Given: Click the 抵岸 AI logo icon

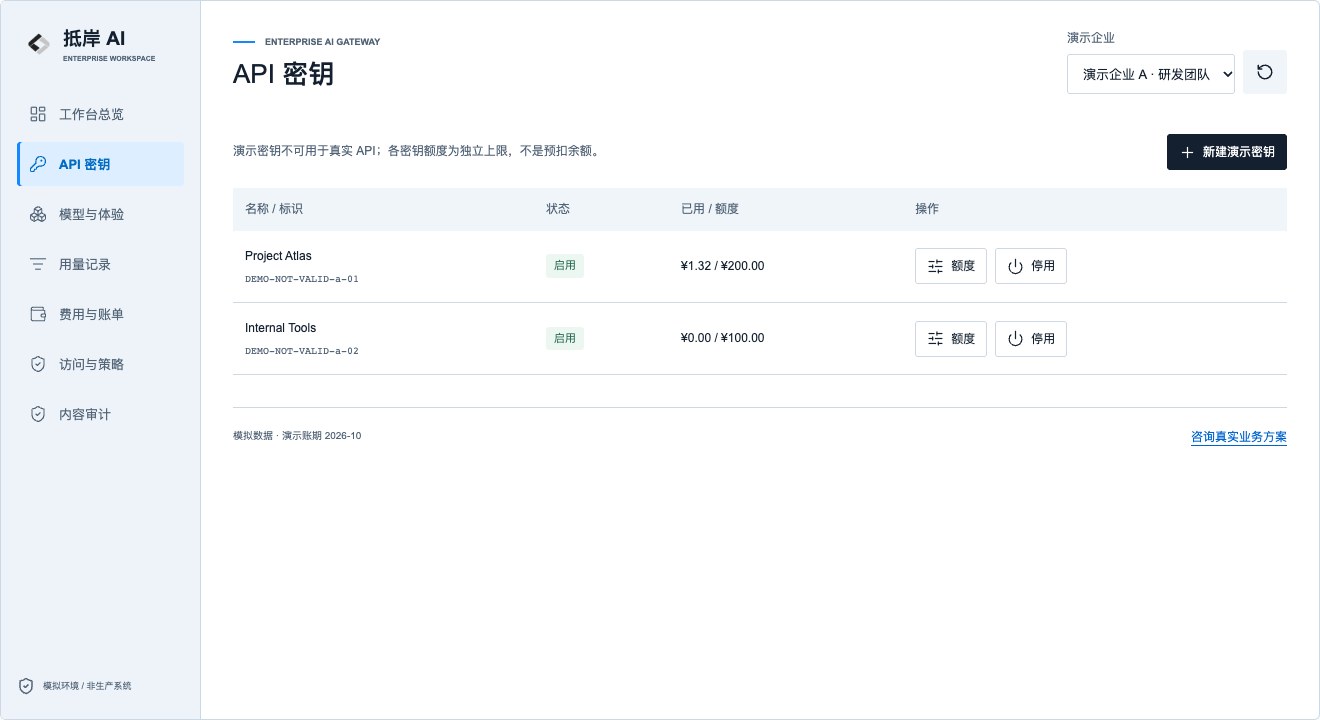Looking at the screenshot, I should pos(38,44).
